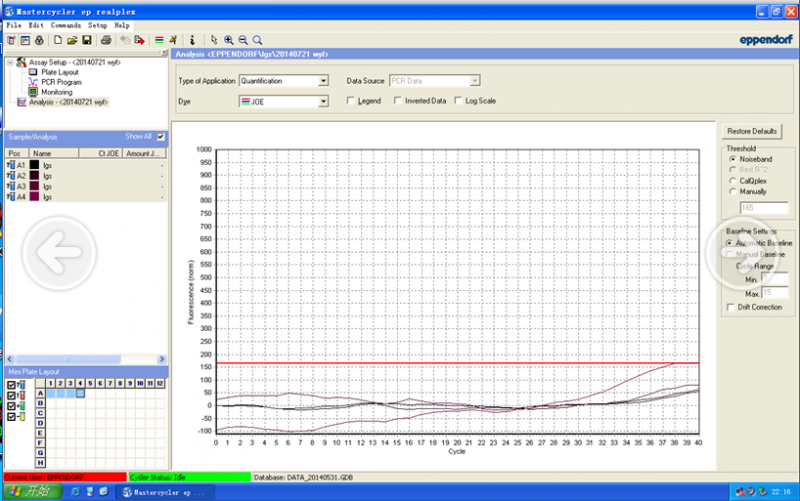
Task: Select the arrow pointer tool
Action: pyautogui.click(x=214, y=40)
